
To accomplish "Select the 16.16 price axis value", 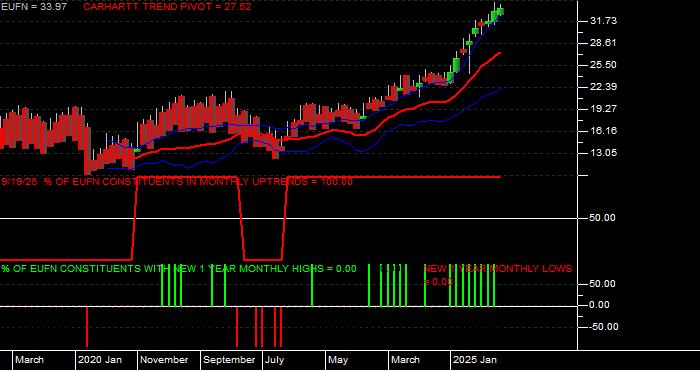I will [603, 131].
